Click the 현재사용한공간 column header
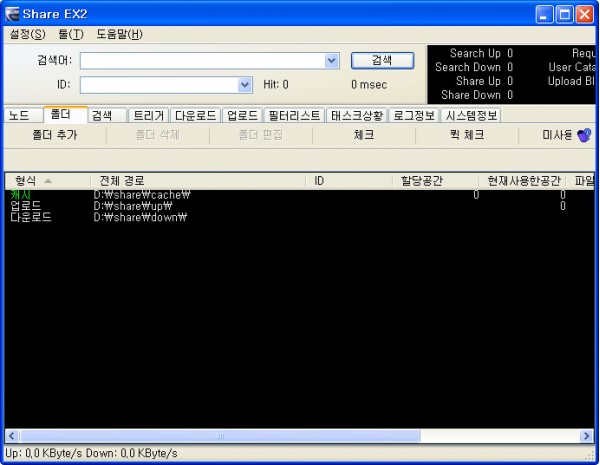 click(522, 181)
